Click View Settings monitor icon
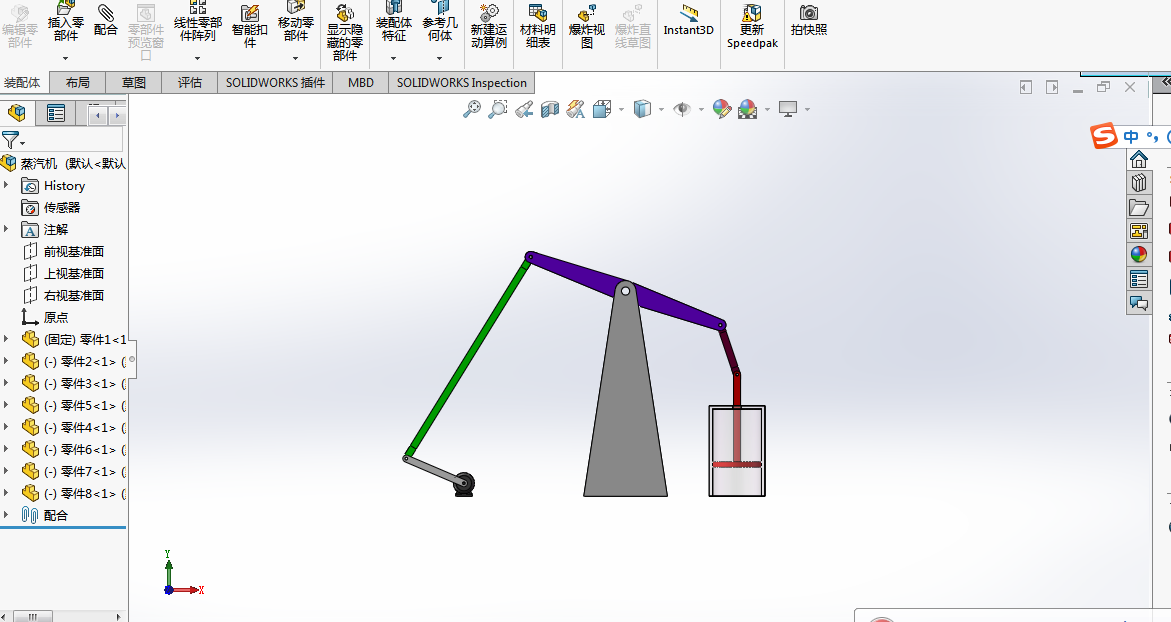This screenshot has width=1171, height=622. (x=788, y=110)
